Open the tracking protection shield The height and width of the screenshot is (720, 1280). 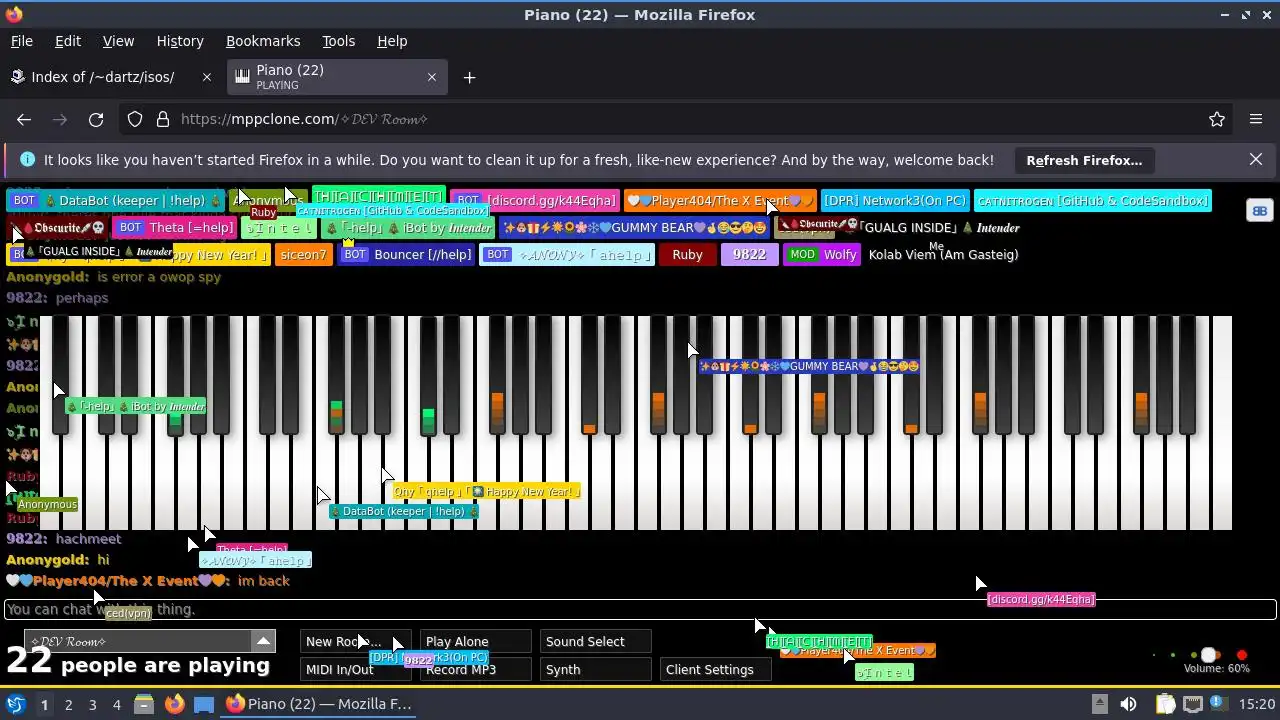135,119
